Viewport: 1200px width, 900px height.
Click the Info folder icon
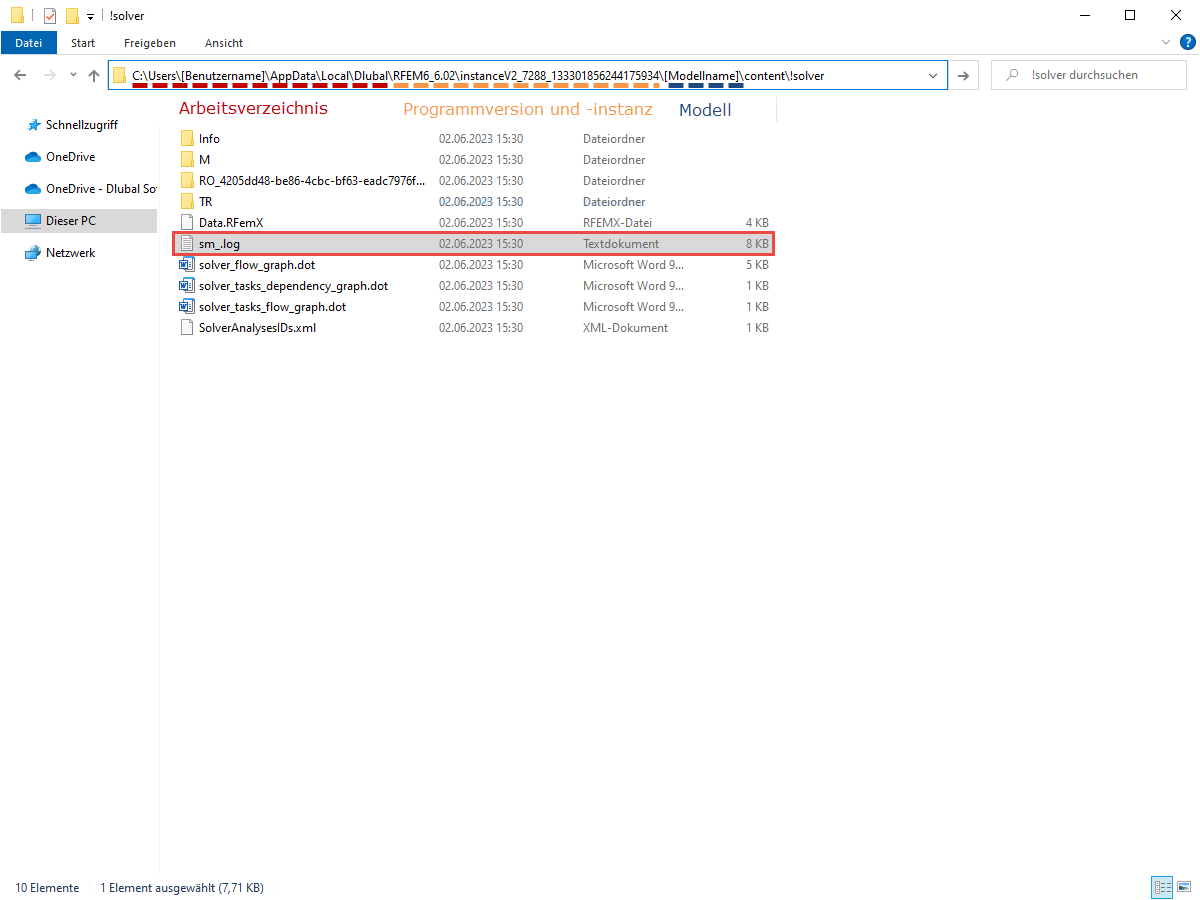click(x=187, y=139)
